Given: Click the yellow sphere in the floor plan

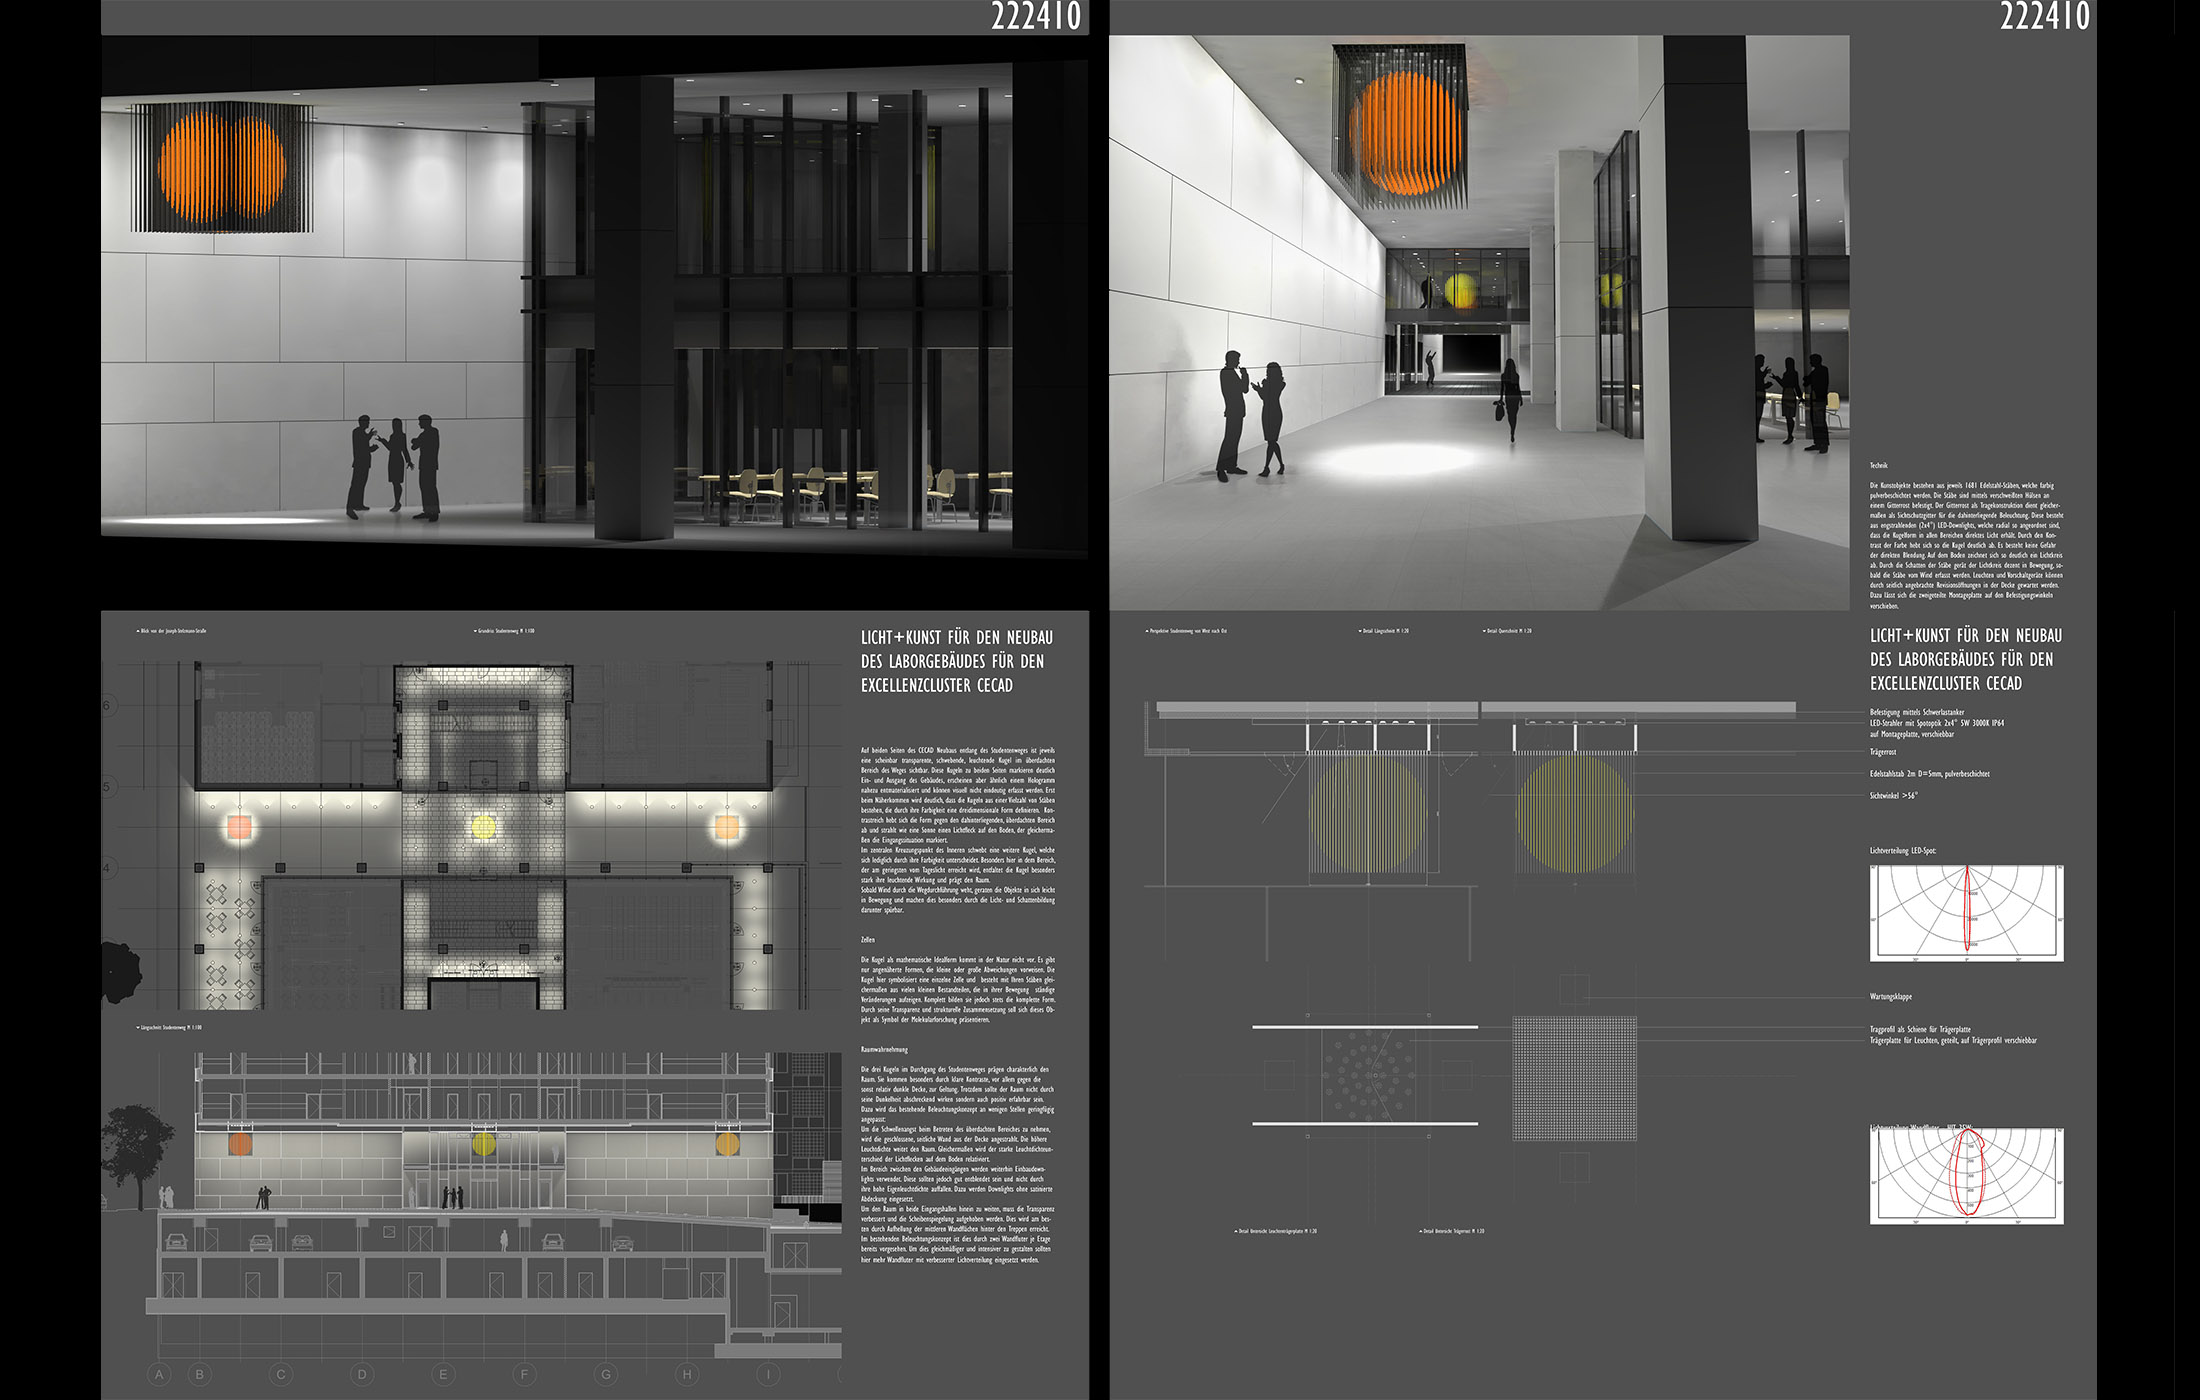Looking at the screenshot, I should [x=483, y=827].
